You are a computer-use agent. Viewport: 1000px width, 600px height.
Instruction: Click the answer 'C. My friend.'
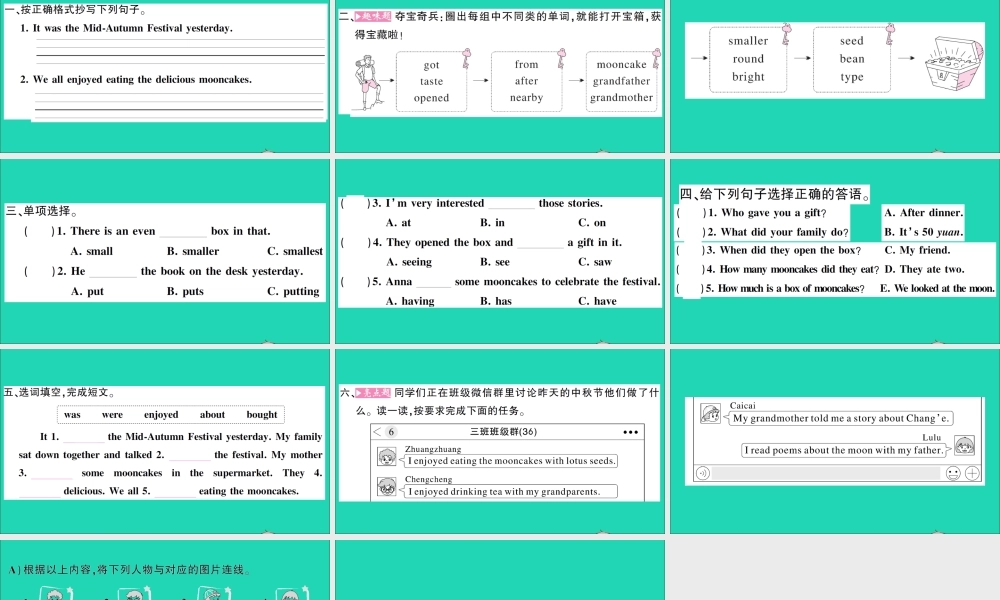click(x=917, y=250)
